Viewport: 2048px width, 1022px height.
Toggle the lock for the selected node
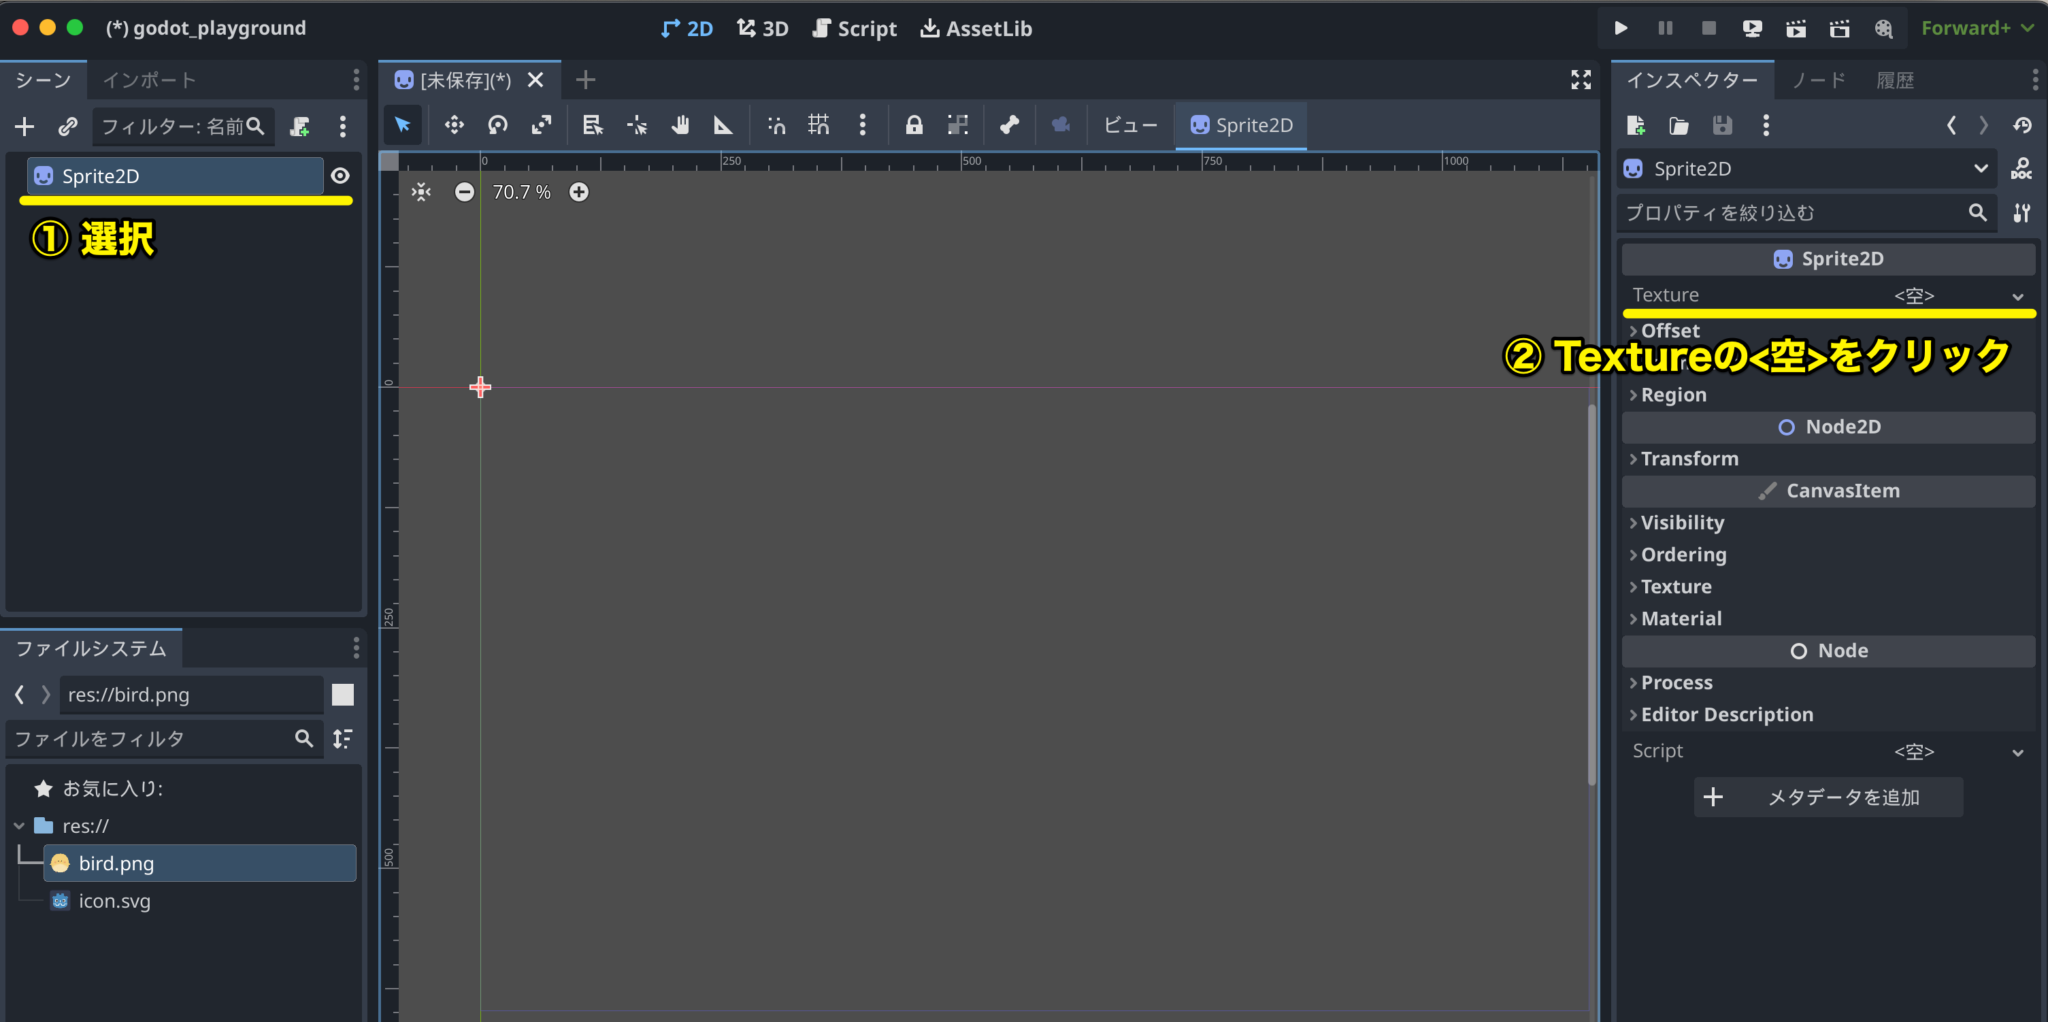[914, 125]
